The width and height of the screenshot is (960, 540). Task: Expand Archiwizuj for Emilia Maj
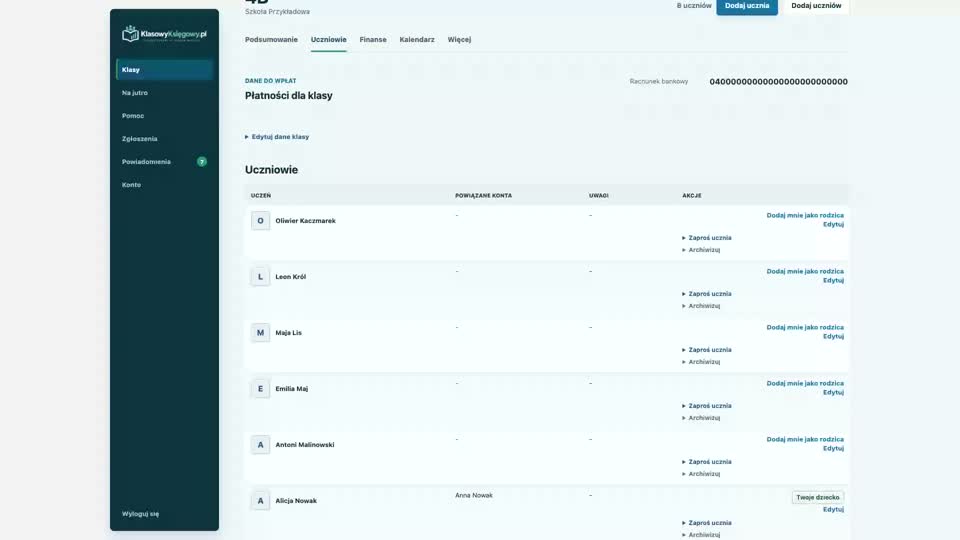click(701, 418)
